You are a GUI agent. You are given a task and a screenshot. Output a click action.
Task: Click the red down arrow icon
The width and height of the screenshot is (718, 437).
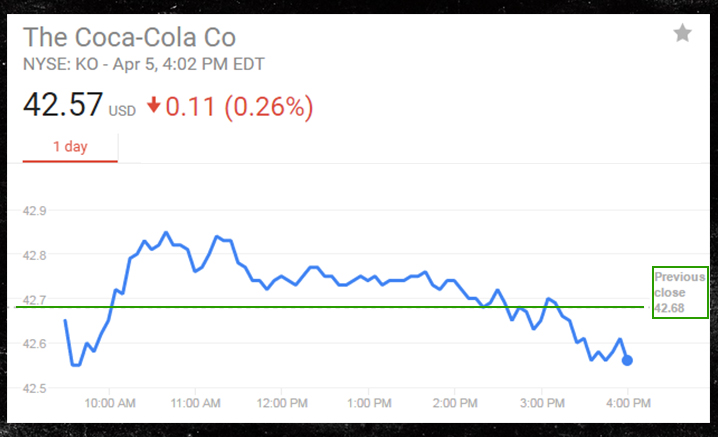pos(153,105)
